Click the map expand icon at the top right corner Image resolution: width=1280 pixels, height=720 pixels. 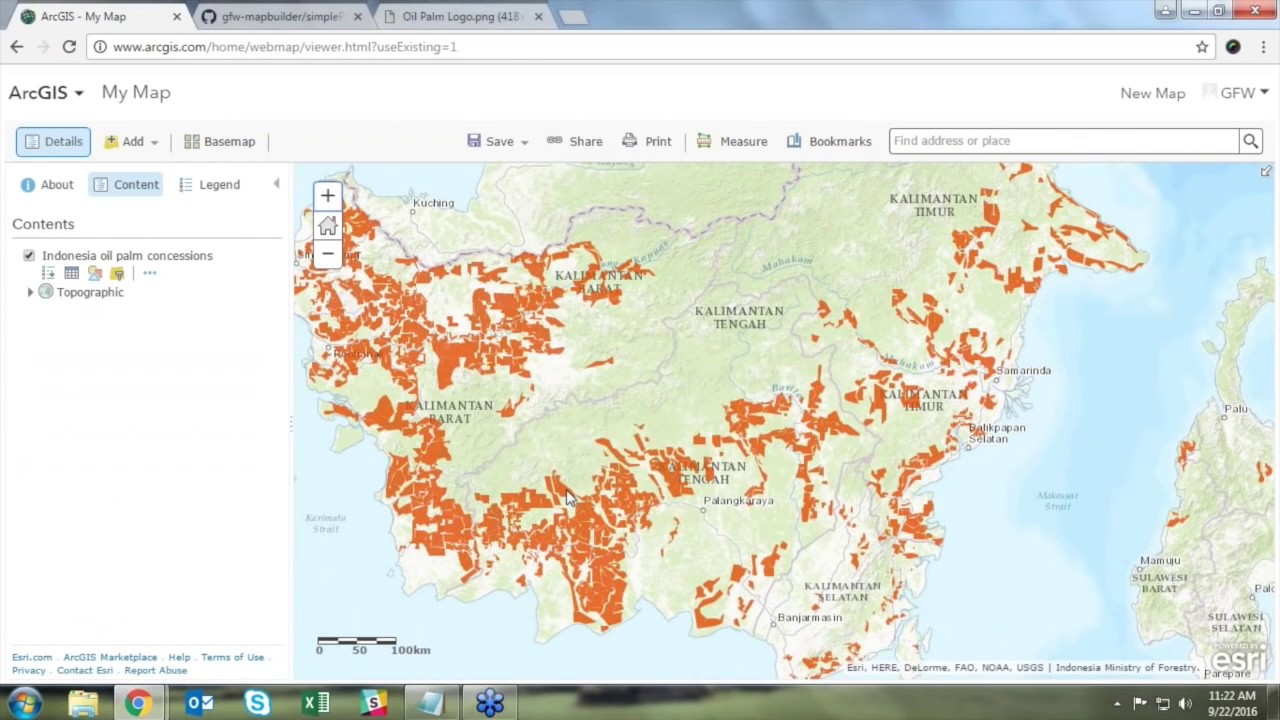[1266, 172]
